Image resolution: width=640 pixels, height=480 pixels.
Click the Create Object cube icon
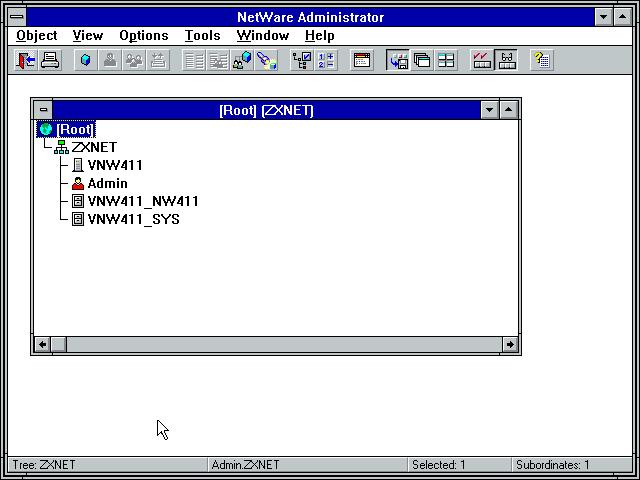point(86,60)
